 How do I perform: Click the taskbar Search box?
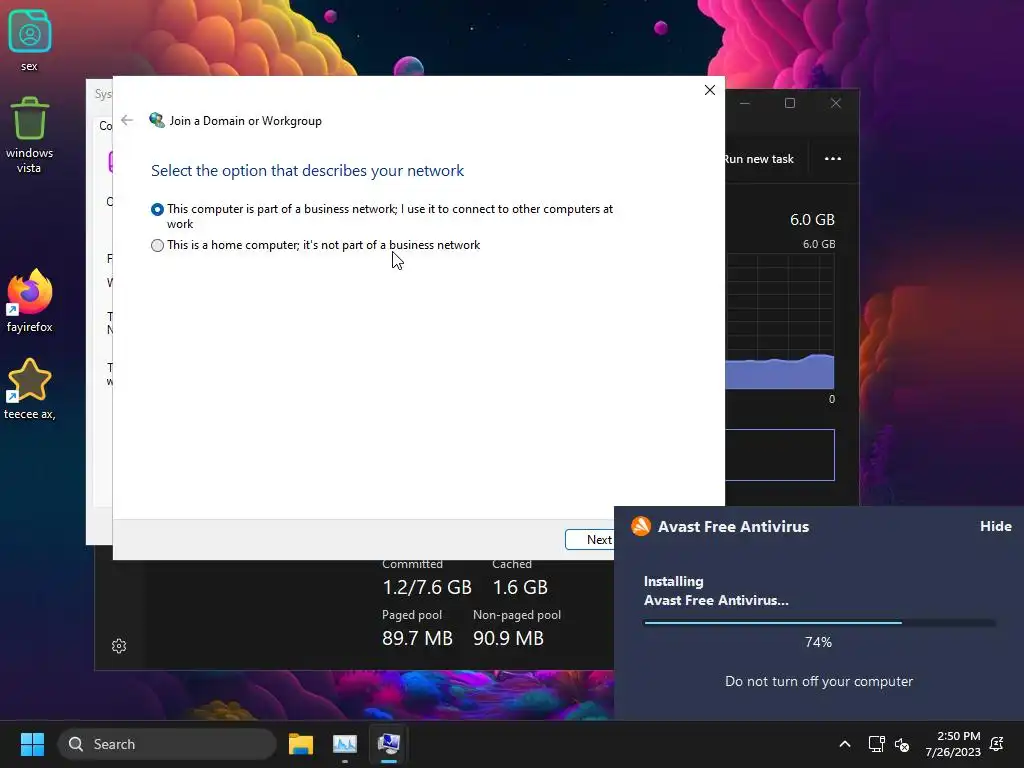pyautogui.click(x=167, y=744)
